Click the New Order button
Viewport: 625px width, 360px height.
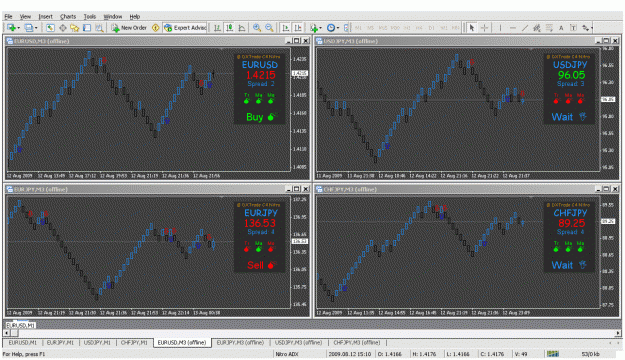(x=129, y=28)
